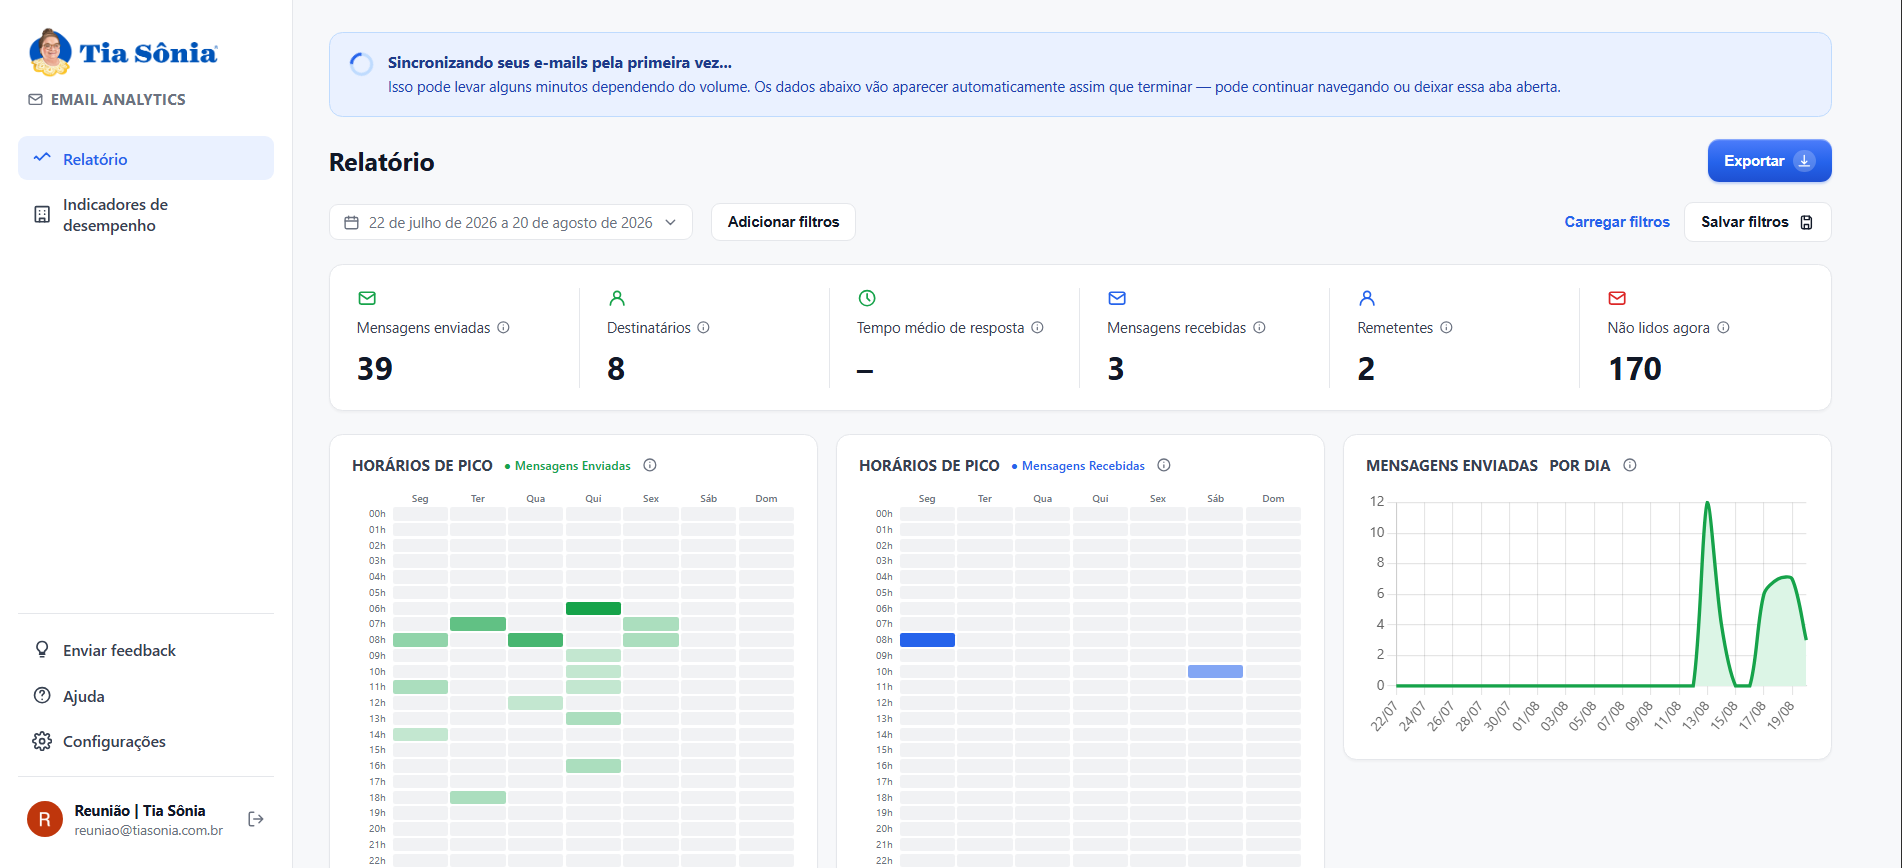Screen dimensions: 1902x868
Task: Click info icon beside Tempo médio de resposta
Action: click(x=1037, y=327)
